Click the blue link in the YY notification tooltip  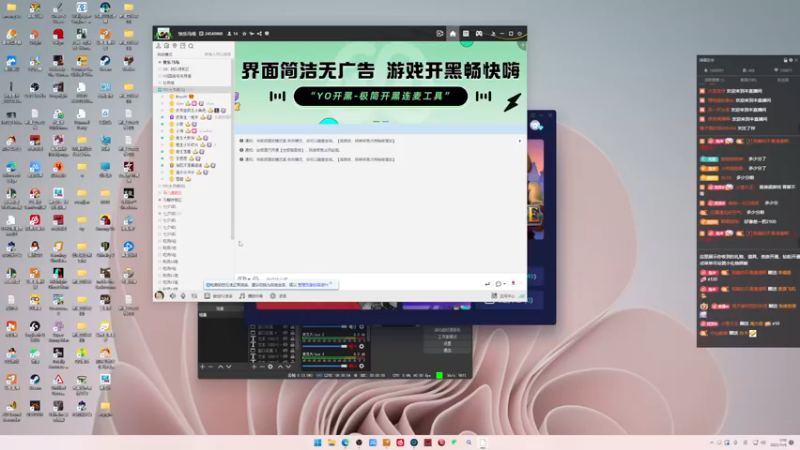coord(313,285)
